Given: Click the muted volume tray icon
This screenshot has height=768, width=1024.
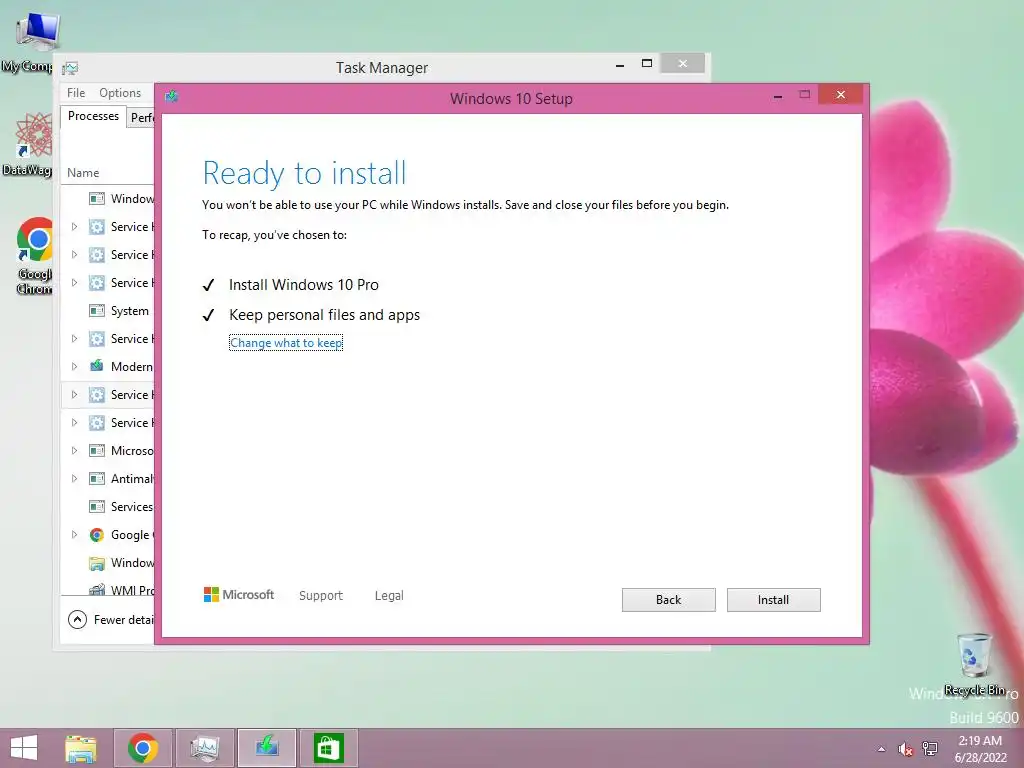Looking at the screenshot, I should click(x=905, y=749).
